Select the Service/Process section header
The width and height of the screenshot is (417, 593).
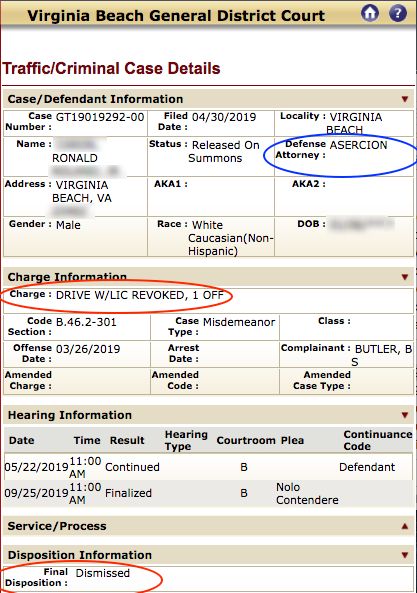(x=208, y=526)
